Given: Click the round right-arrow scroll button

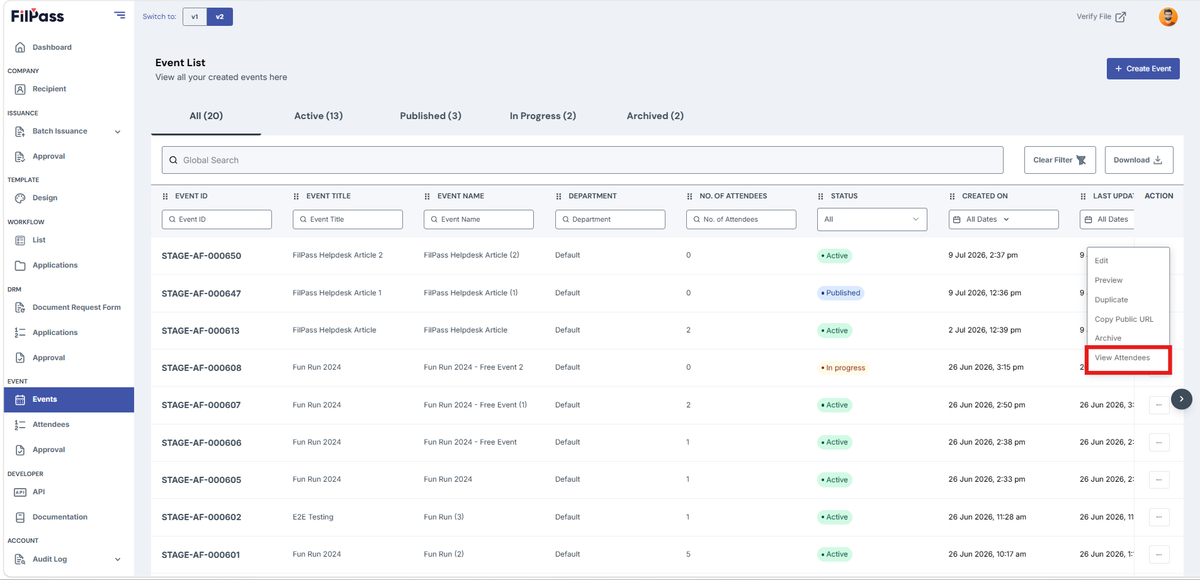Looking at the screenshot, I should pos(1182,398).
